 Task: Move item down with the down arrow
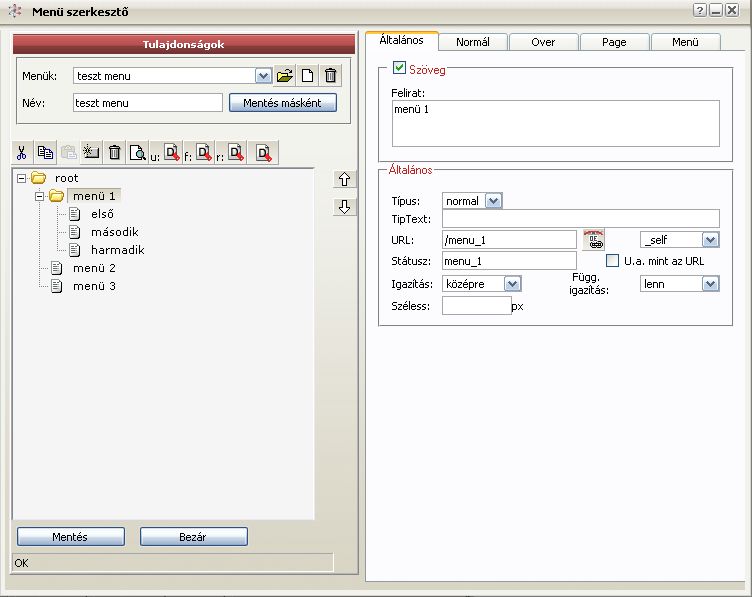pyautogui.click(x=344, y=207)
